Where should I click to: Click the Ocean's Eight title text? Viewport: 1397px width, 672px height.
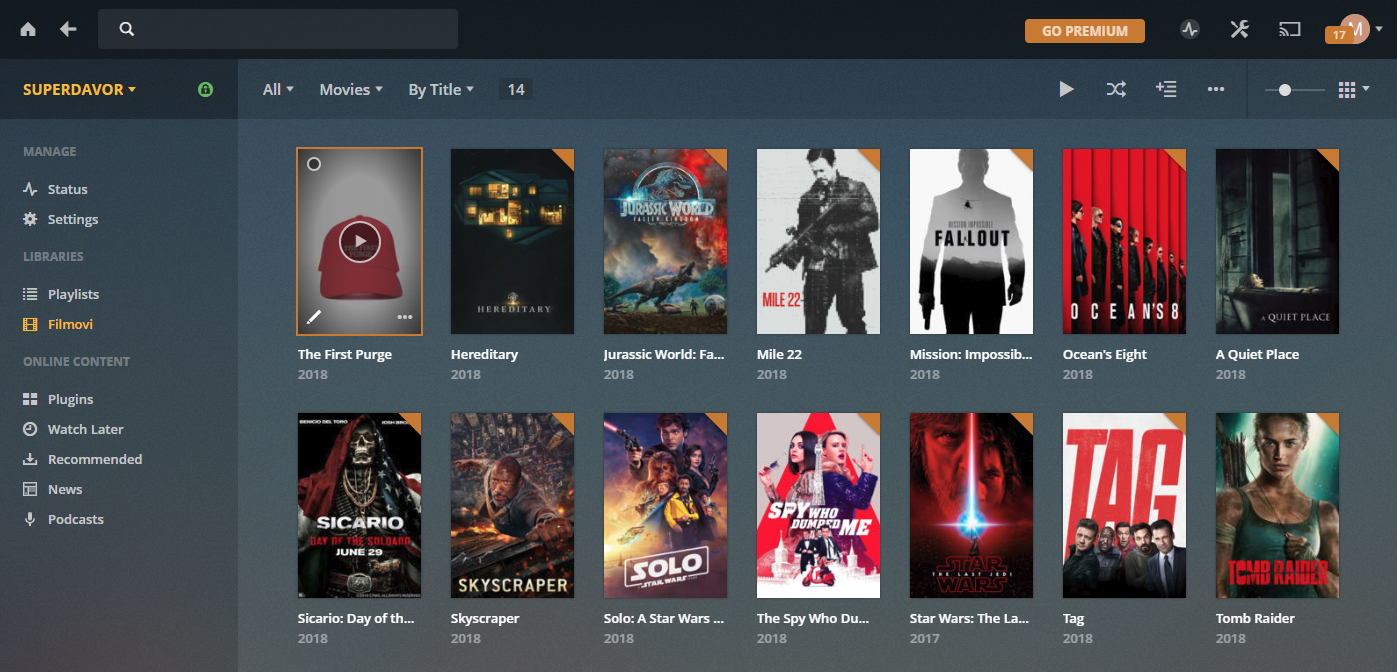coord(1105,354)
